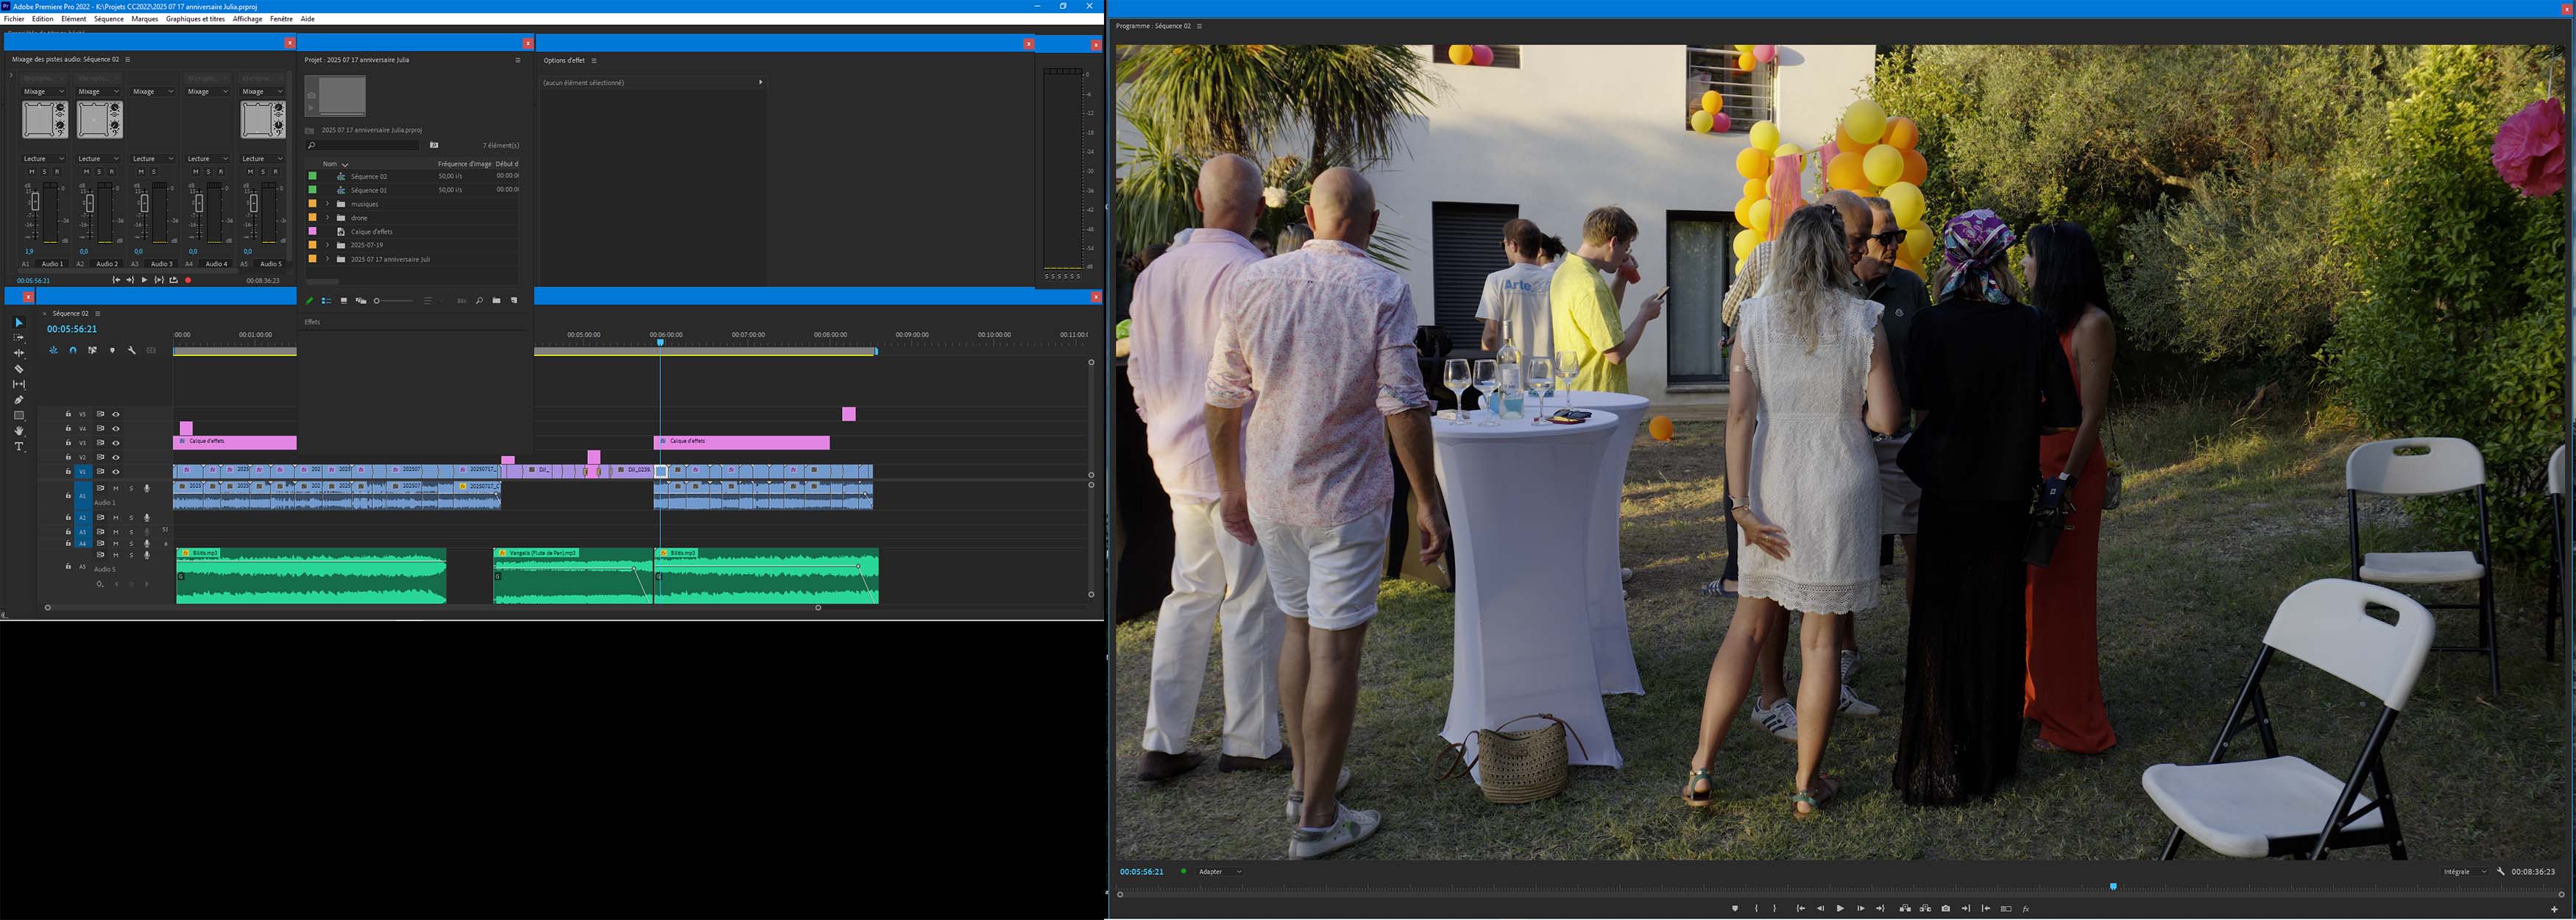The width and height of the screenshot is (2576, 920).
Task: Hide video track V3 with eye icon
Action: pos(116,443)
